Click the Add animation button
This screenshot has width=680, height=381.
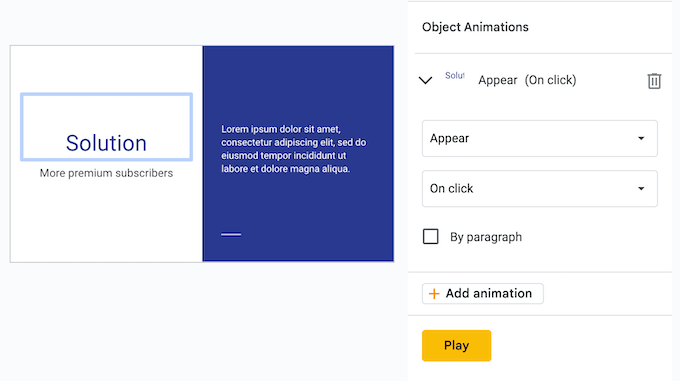(x=482, y=293)
